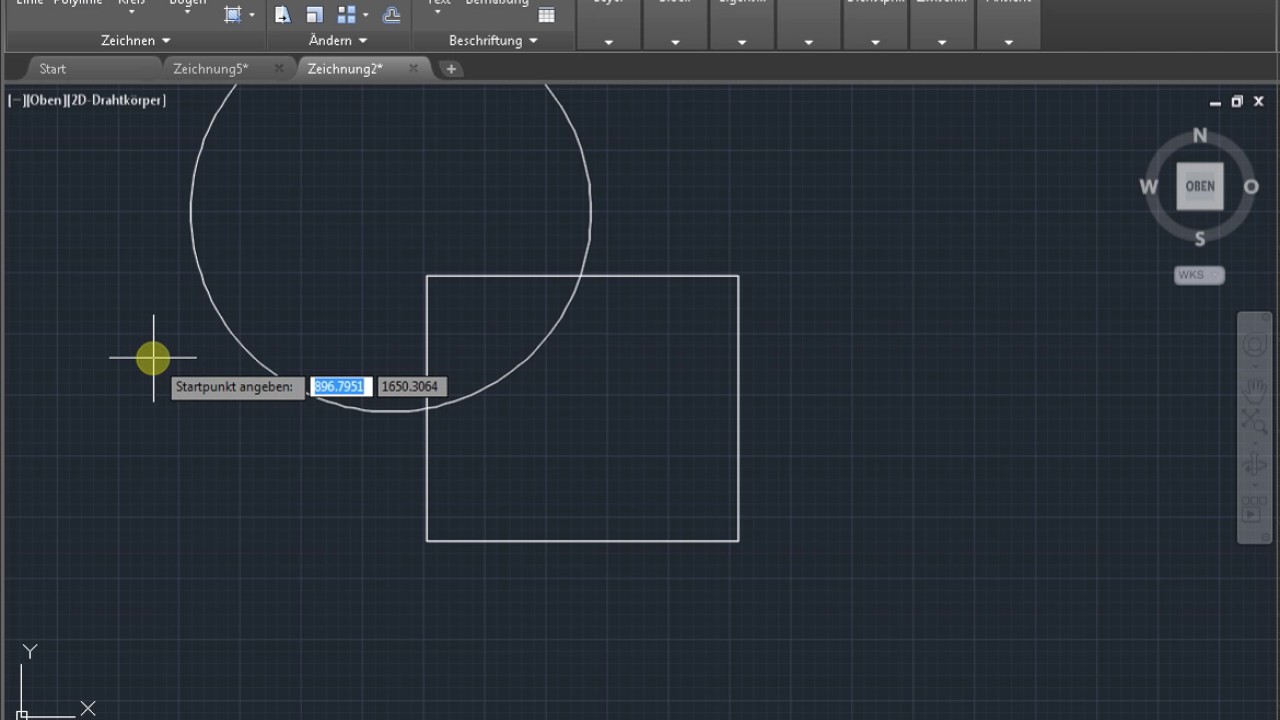Click the Y coordinate field 1650.3064

tap(412, 386)
